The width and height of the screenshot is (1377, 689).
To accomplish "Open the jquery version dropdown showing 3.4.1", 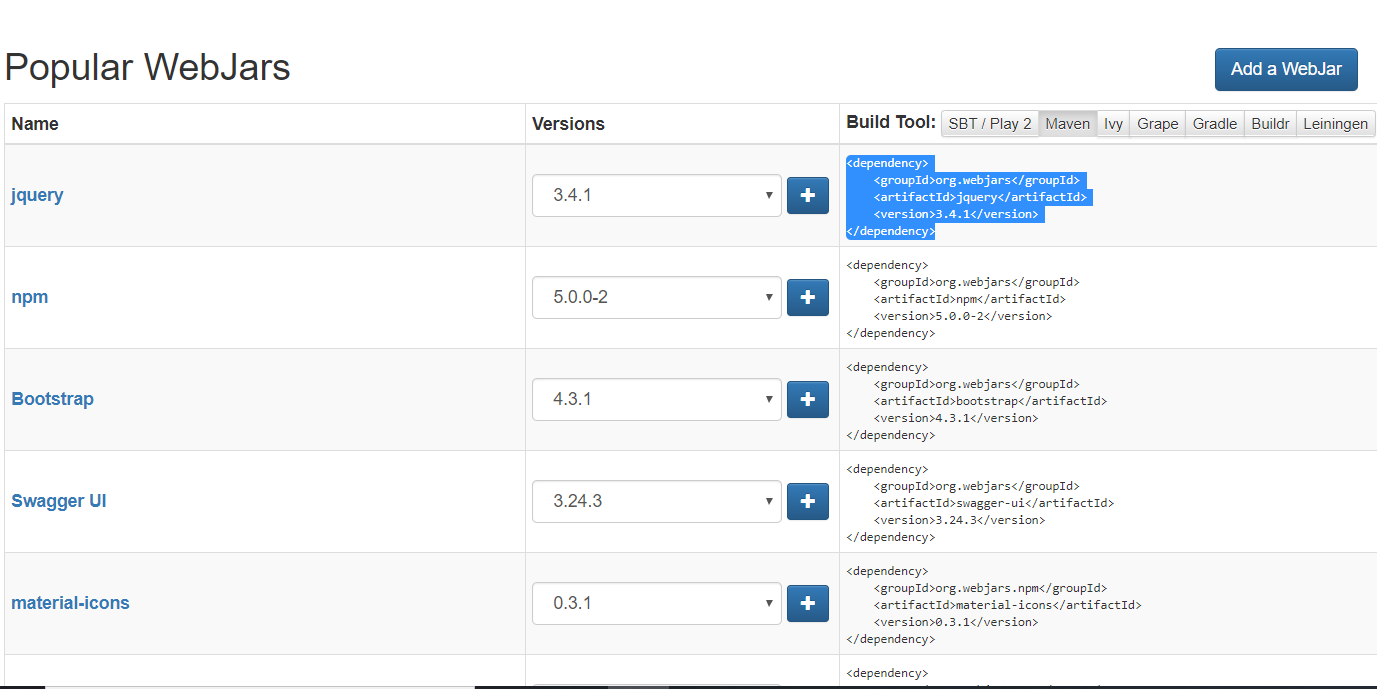I will 657,195.
